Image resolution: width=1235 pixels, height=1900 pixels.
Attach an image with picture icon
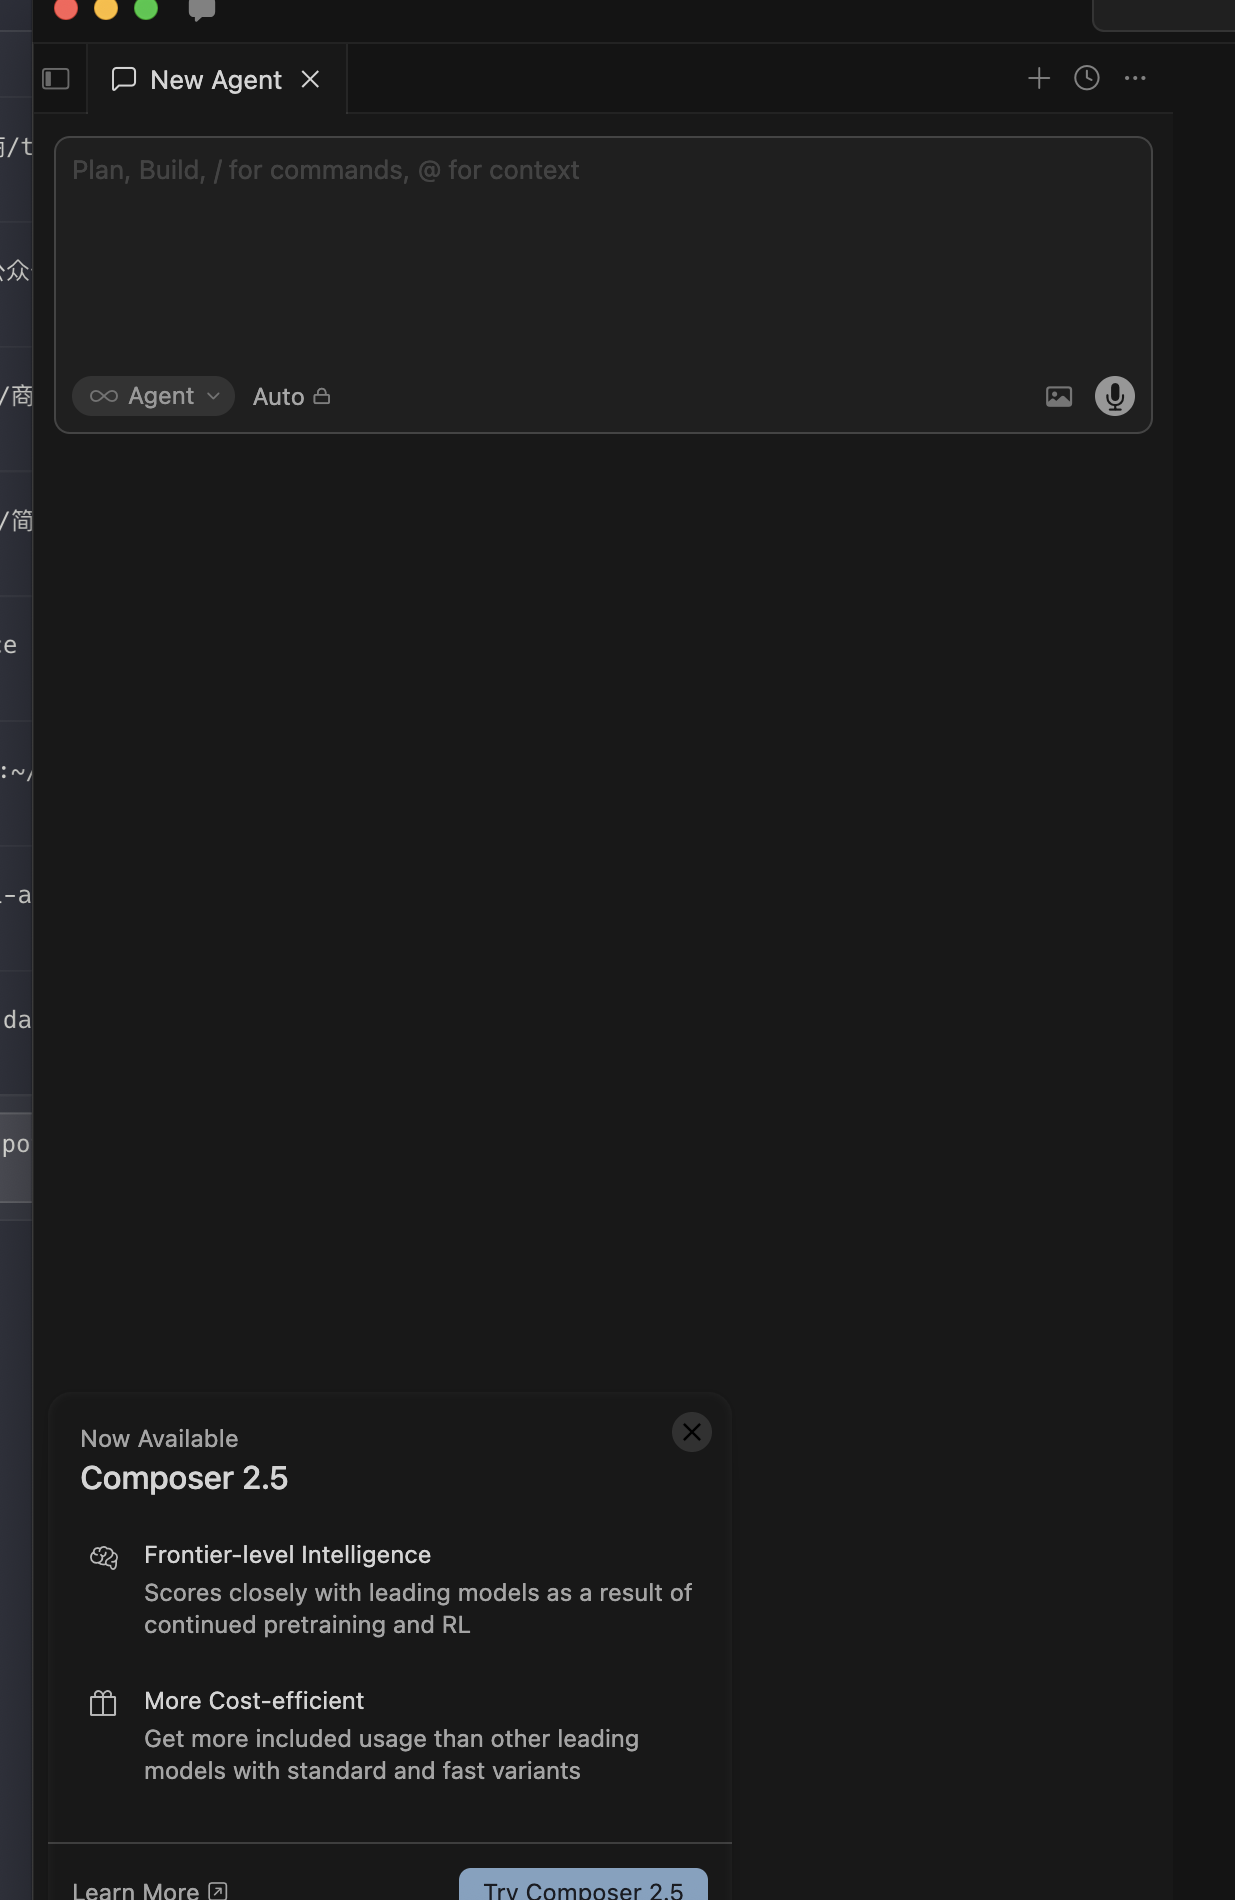coord(1059,397)
